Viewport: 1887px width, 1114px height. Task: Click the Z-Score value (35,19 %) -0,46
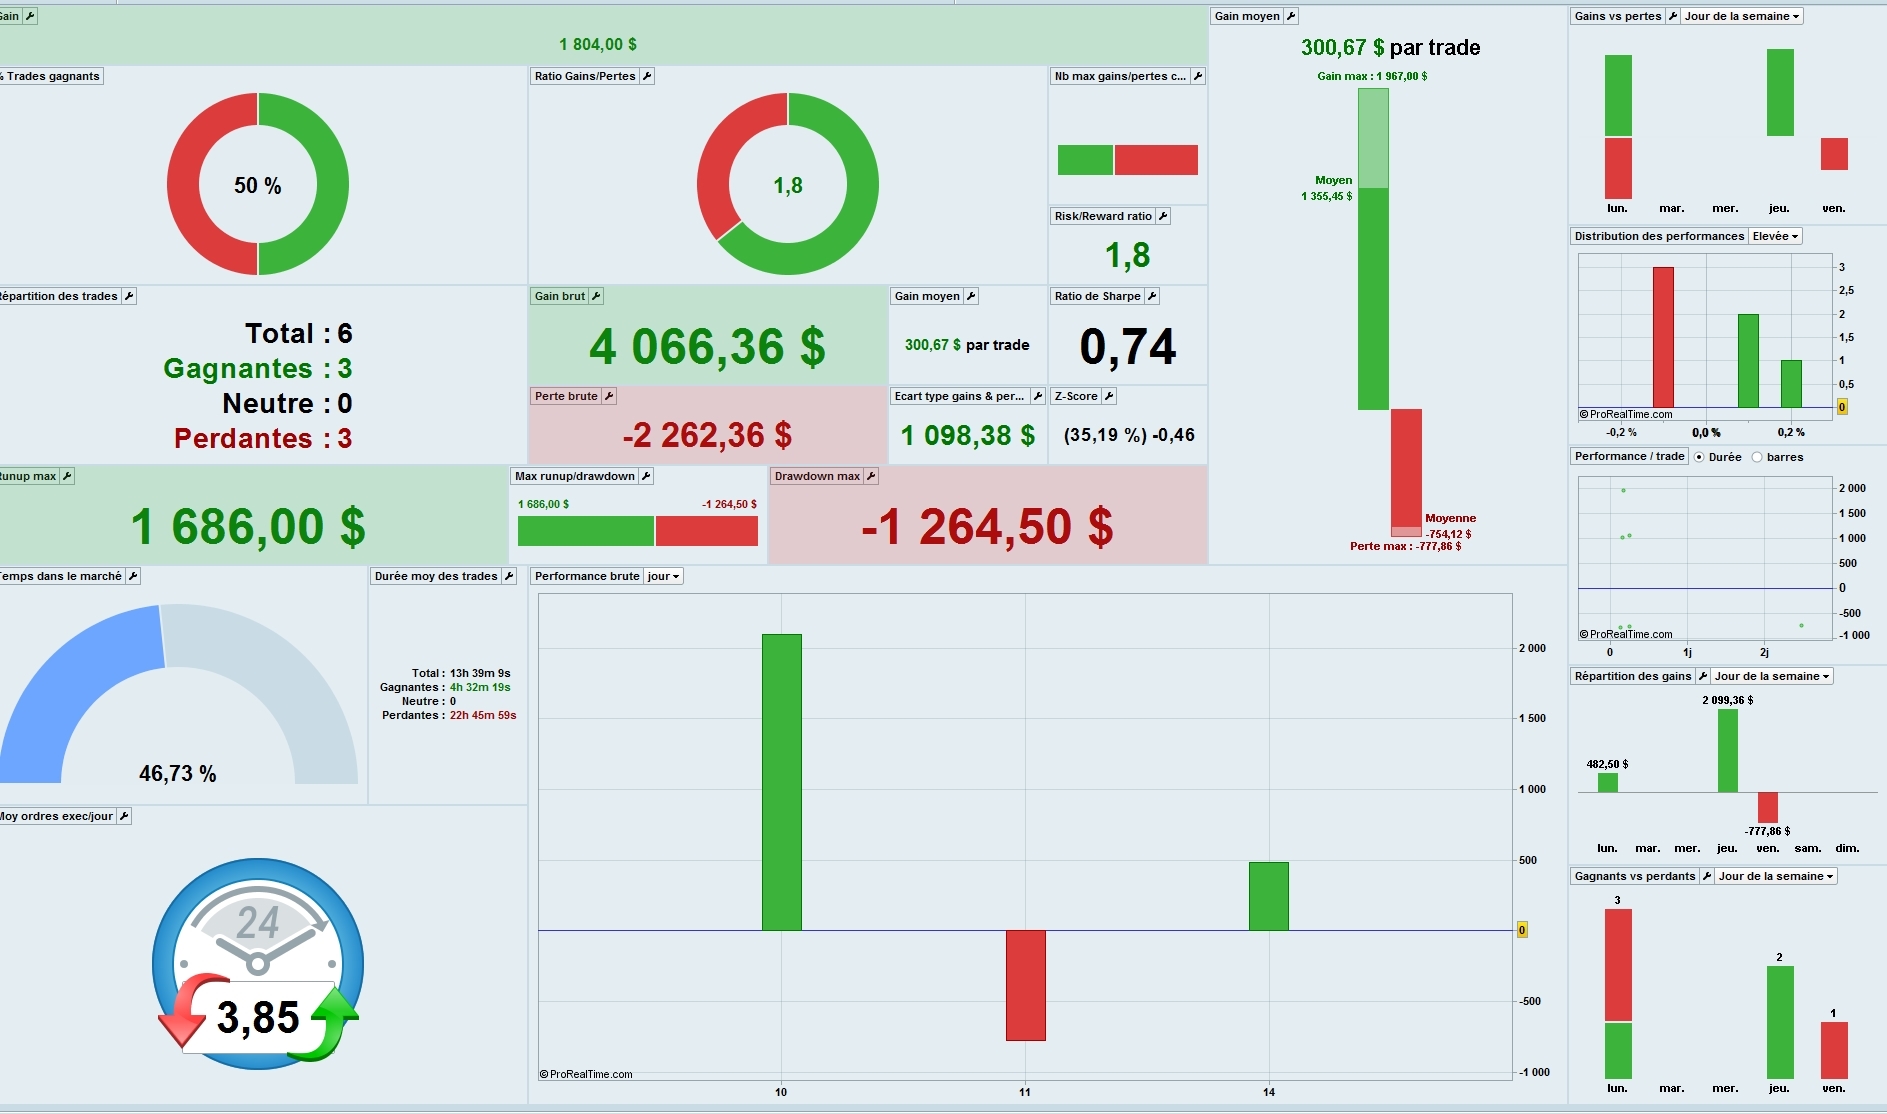tap(1129, 435)
